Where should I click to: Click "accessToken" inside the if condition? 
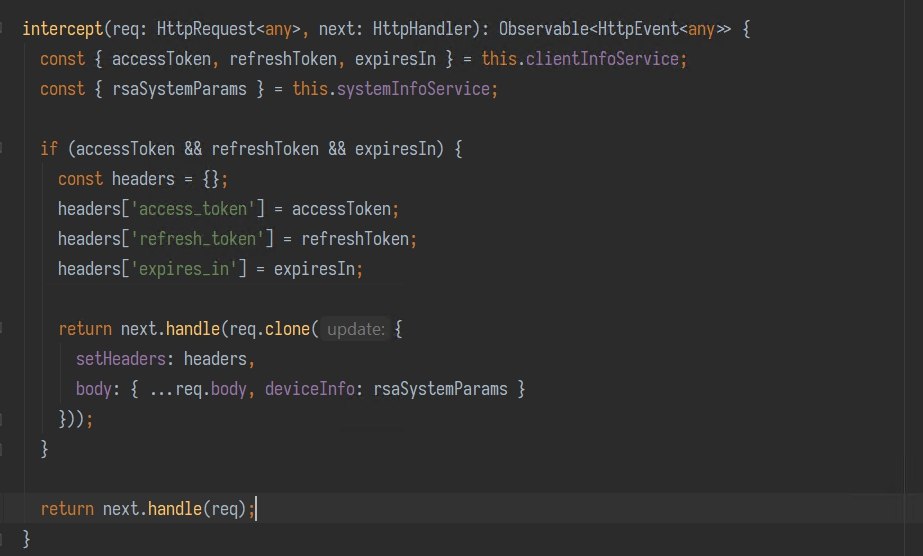click(x=125, y=149)
